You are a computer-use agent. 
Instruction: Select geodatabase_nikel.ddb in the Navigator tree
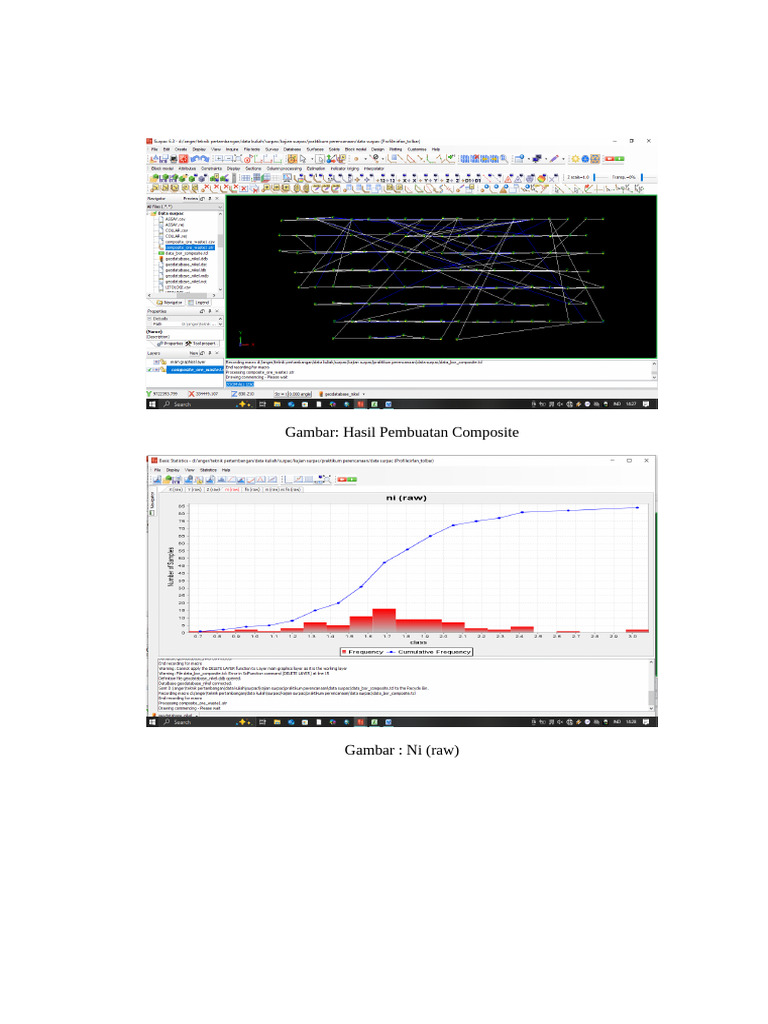186,259
